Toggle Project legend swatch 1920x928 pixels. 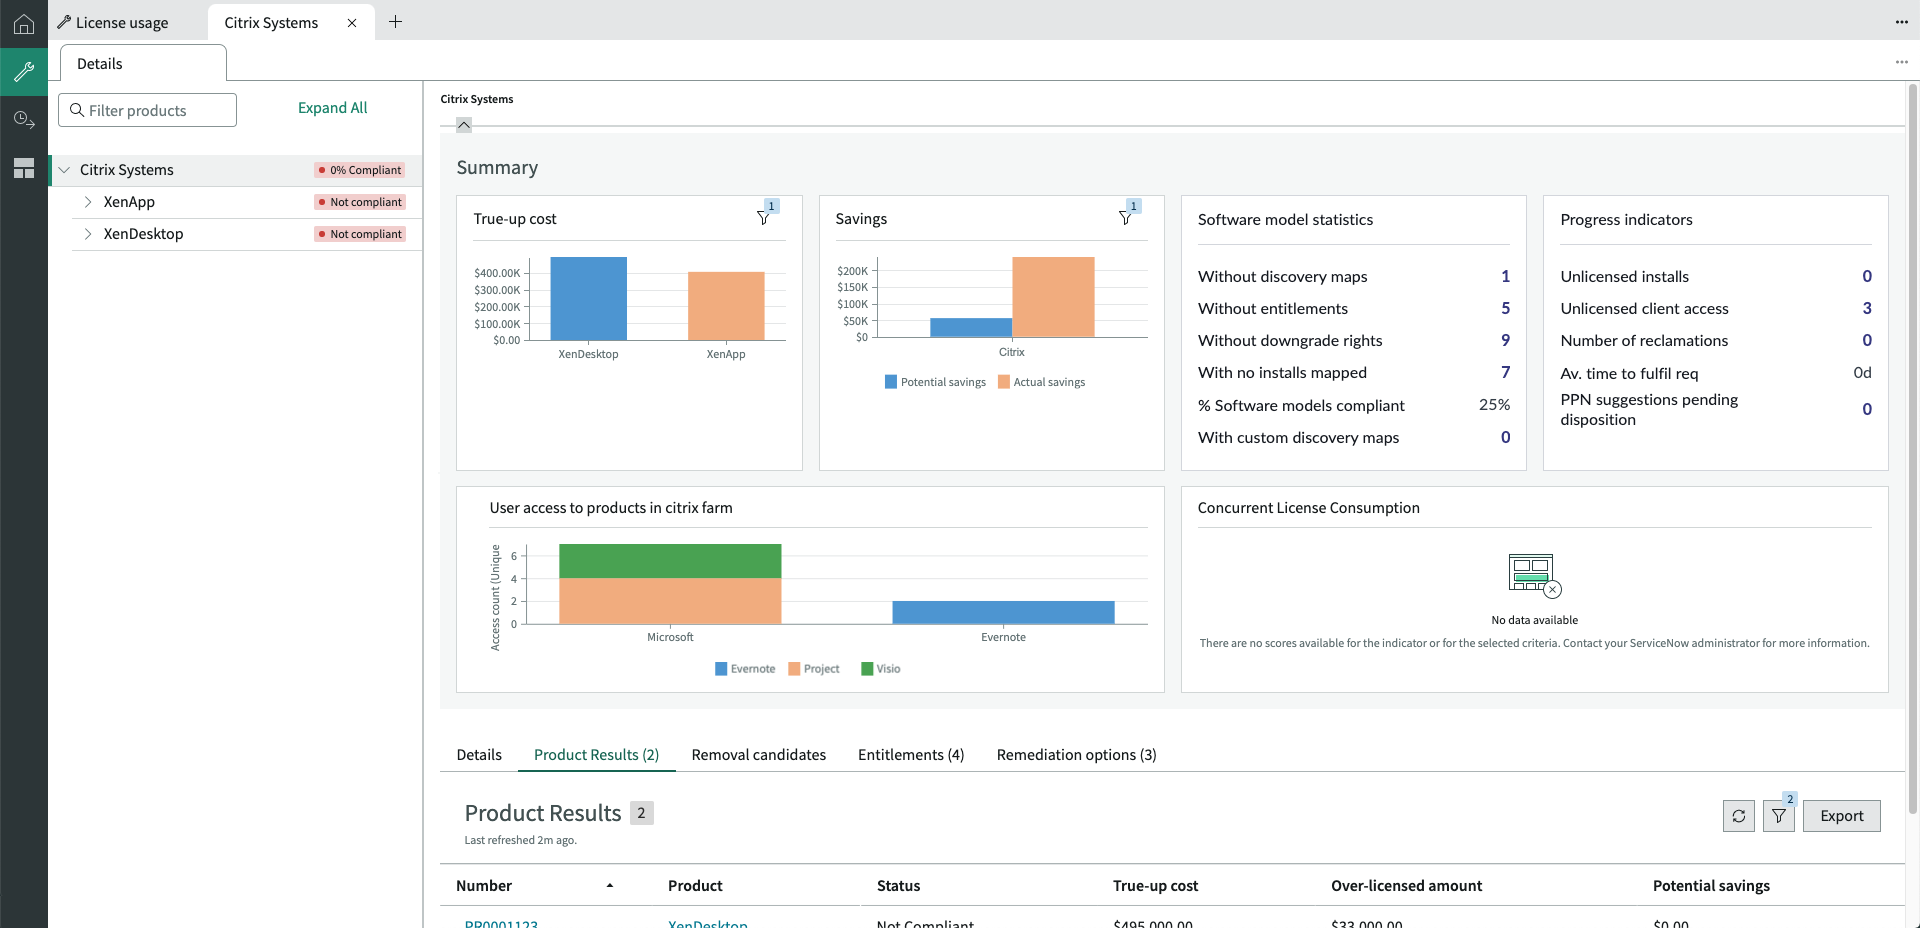793,669
